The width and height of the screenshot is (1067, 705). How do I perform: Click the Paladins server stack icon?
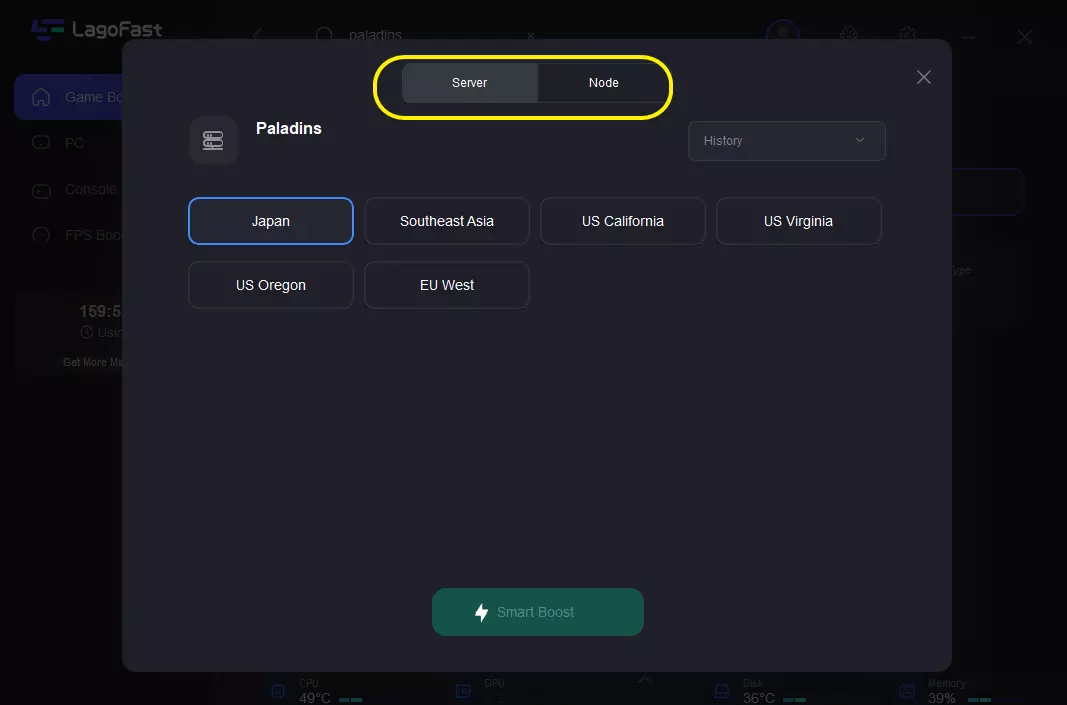point(213,140)
